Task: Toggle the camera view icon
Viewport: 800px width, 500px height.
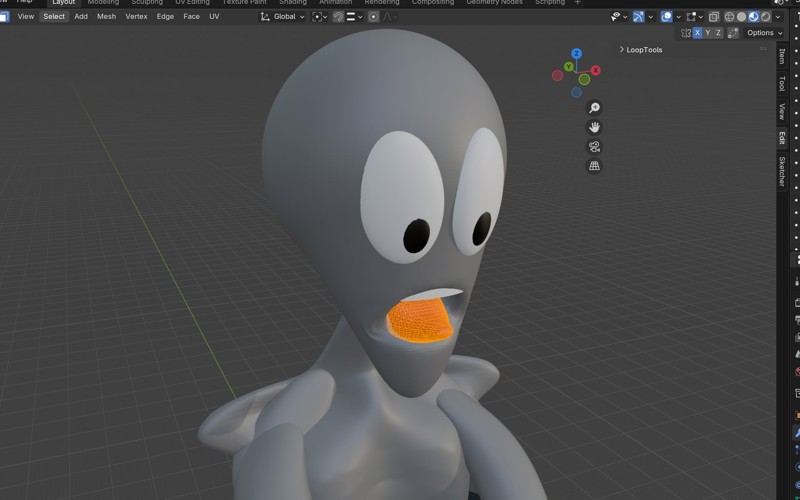Action: coord(594,146)
